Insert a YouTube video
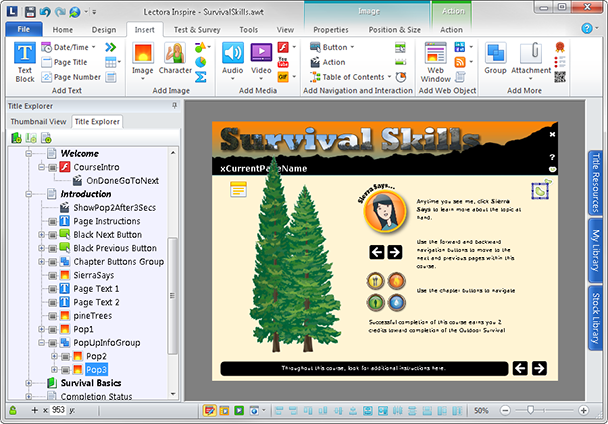The image size is (608, 424). (283, 62)
